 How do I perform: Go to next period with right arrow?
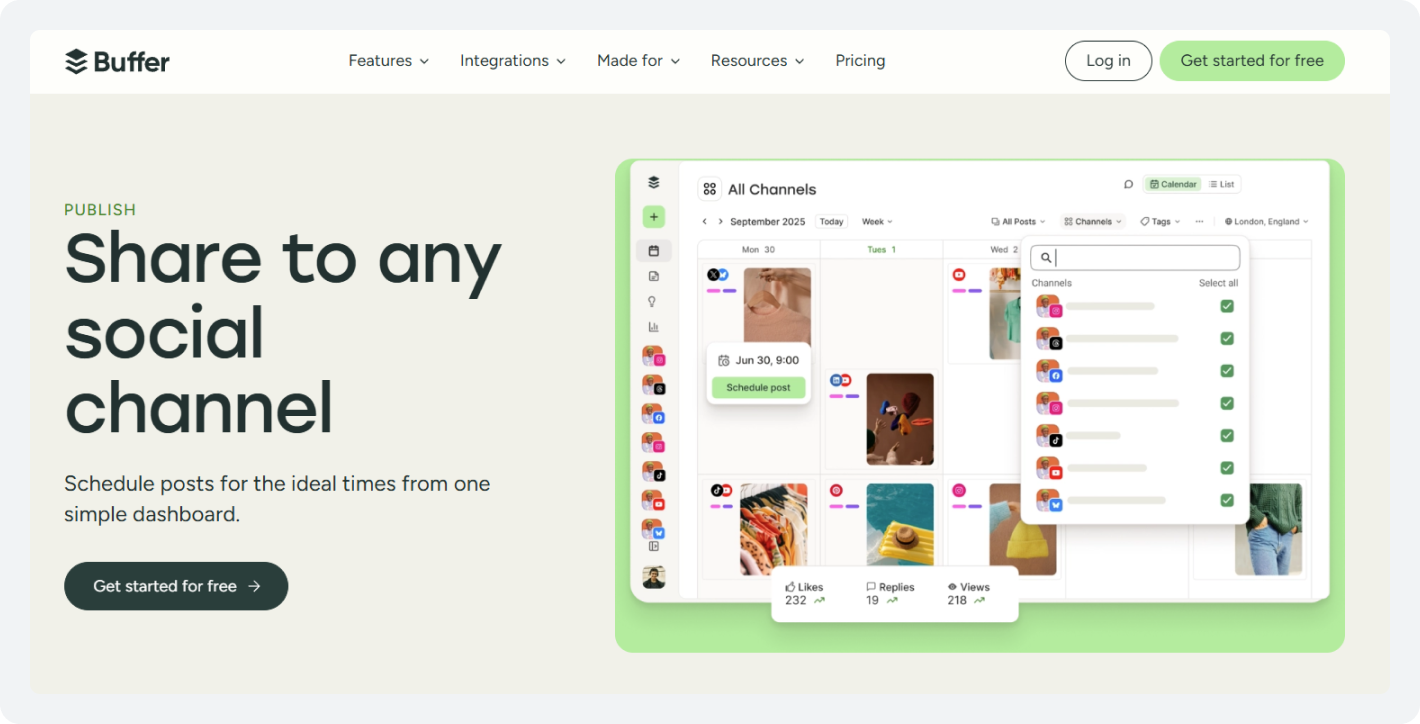[x=720, y=222]
